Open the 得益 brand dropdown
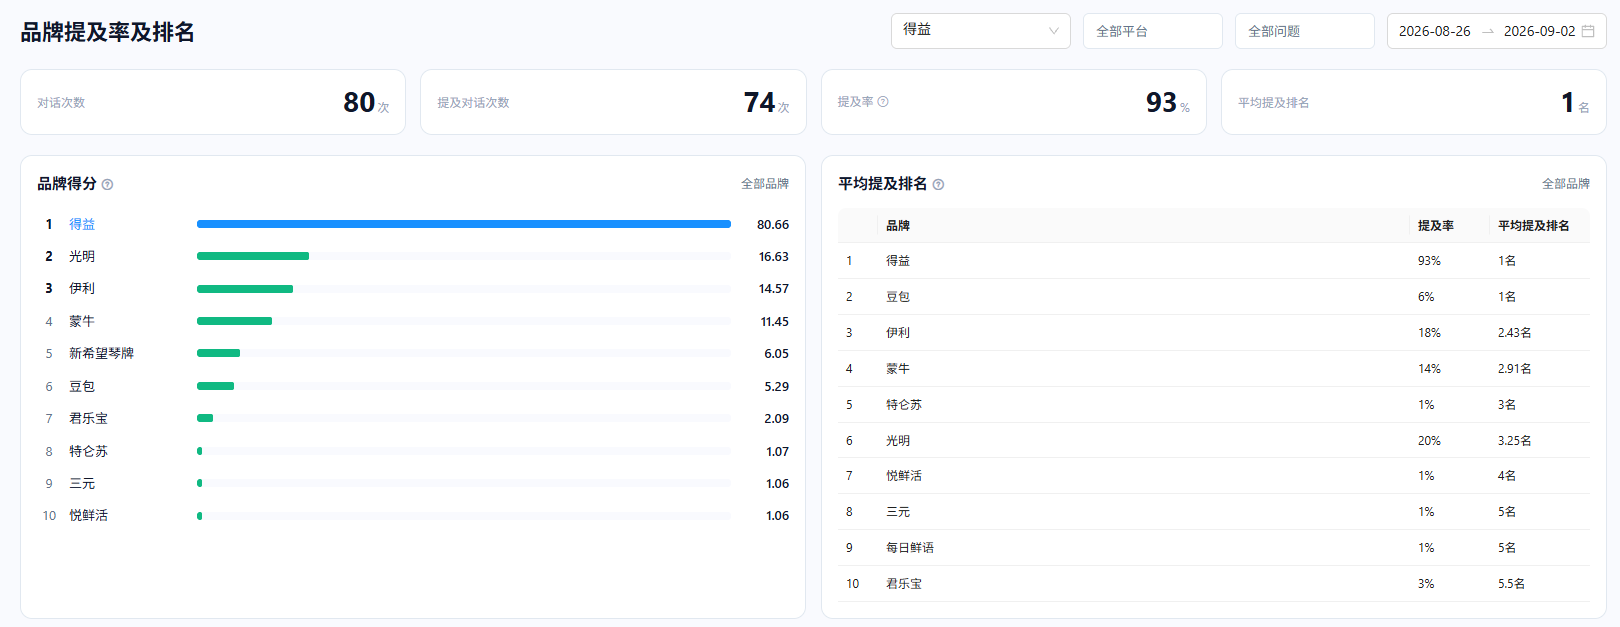Viewport: 1620px width, 627px height. point(980,31)
